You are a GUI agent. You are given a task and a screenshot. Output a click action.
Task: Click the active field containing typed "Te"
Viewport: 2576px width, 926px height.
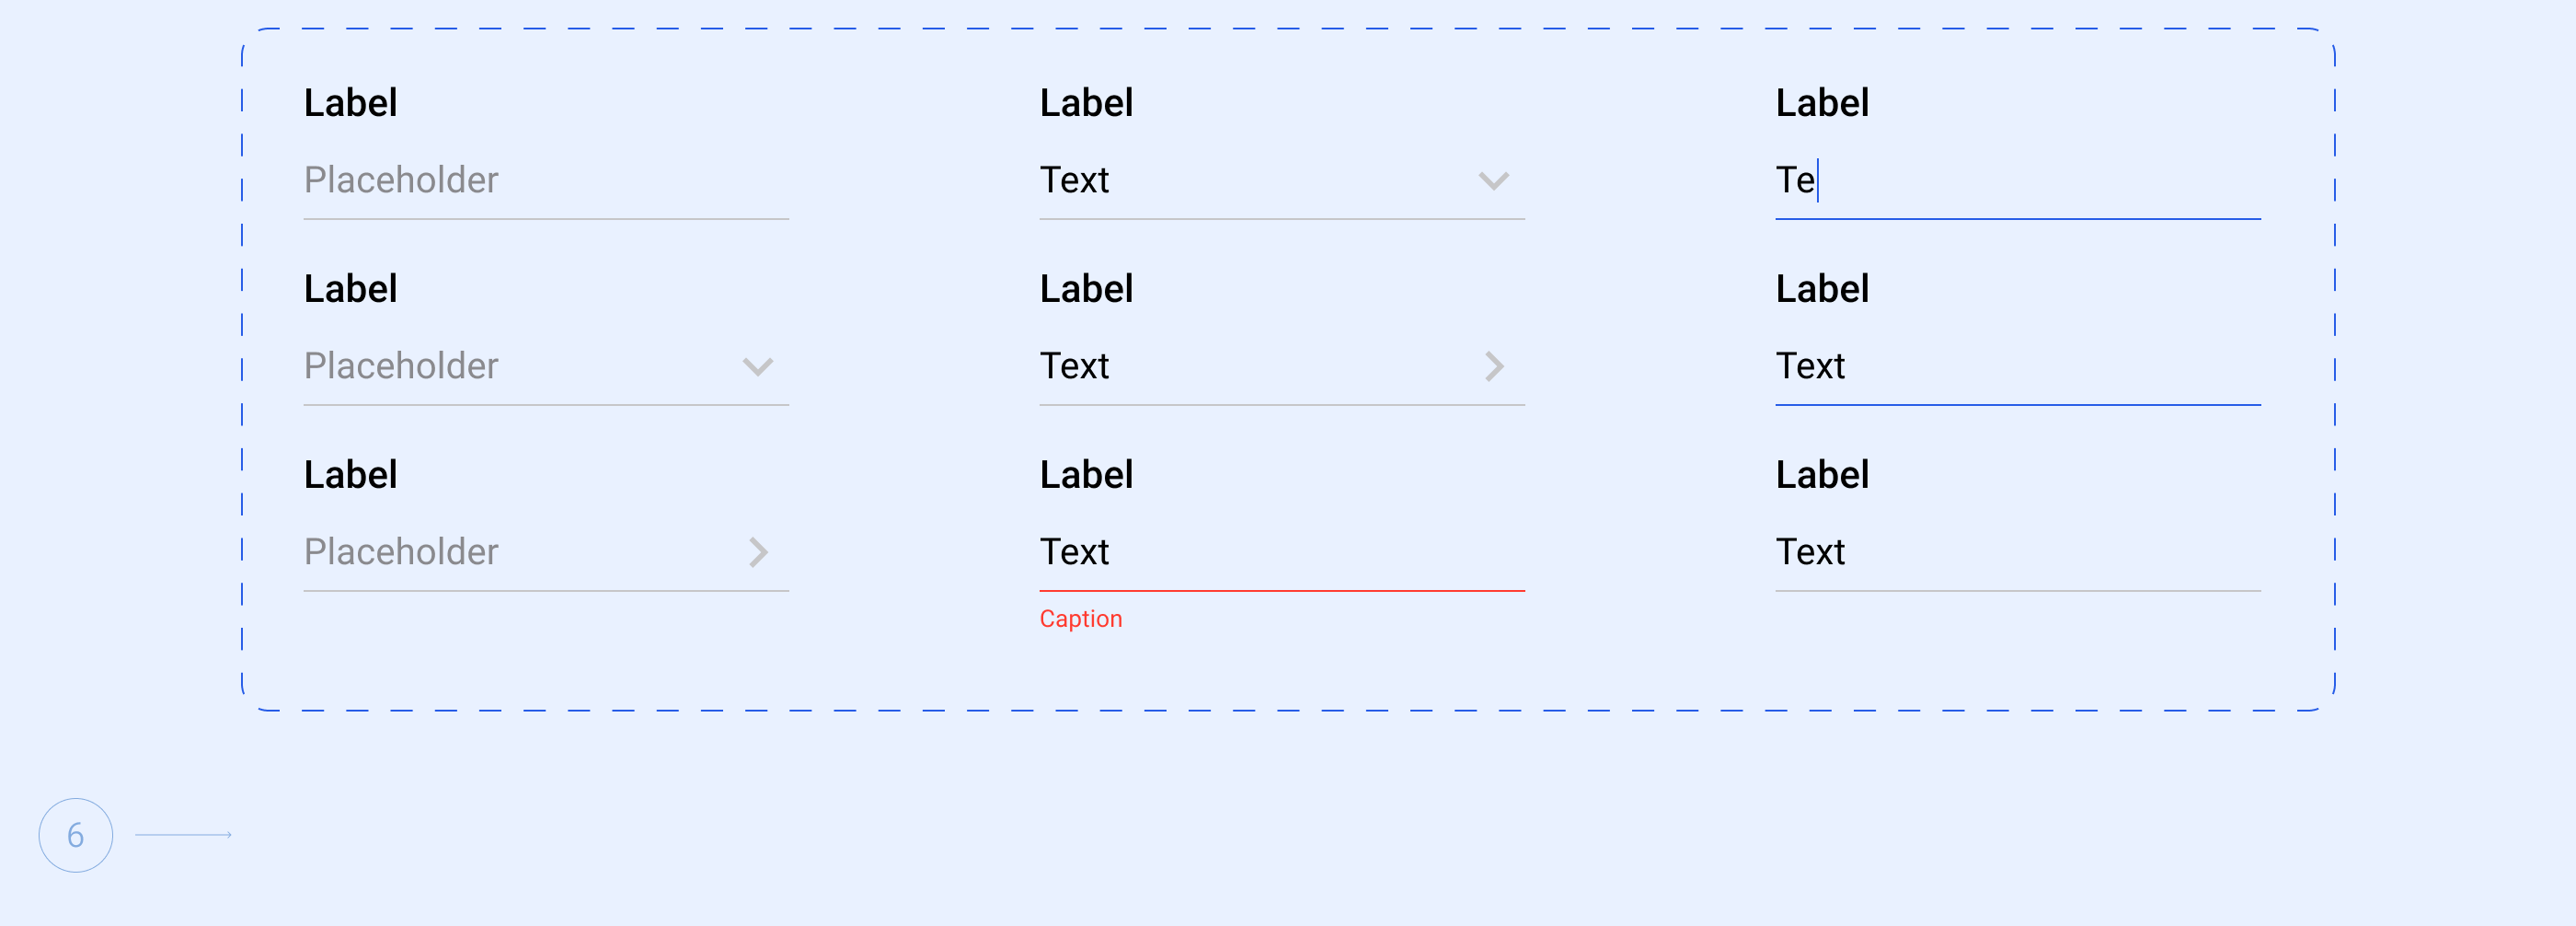(2017, 181)
